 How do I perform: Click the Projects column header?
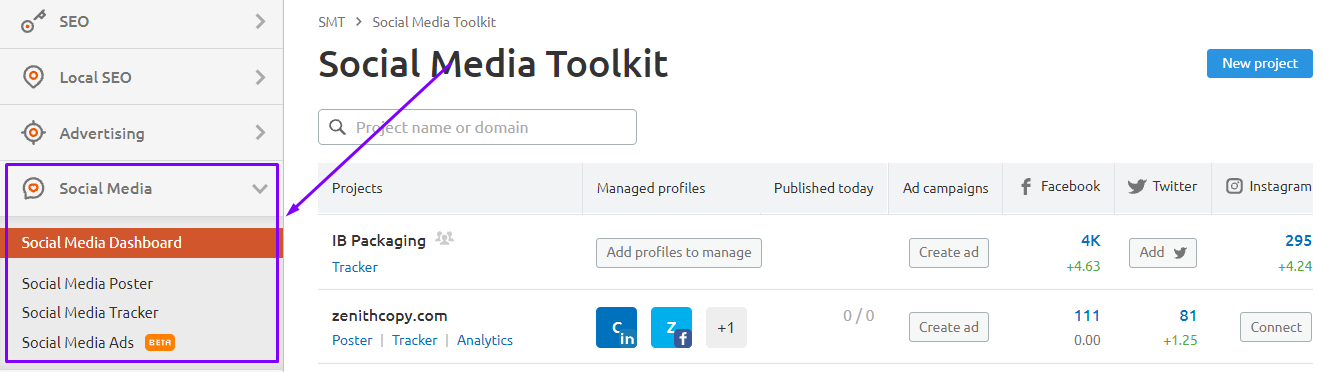tap(357, 188)
